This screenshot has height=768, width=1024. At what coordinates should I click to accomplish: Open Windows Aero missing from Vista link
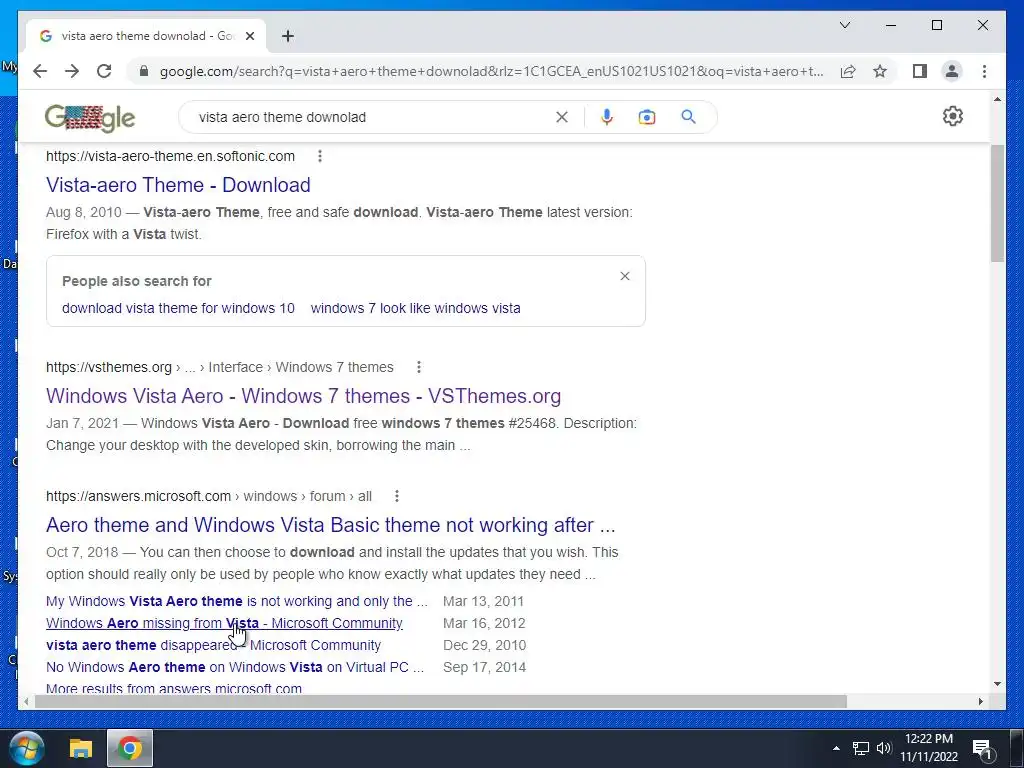click(x=224, y=623)
